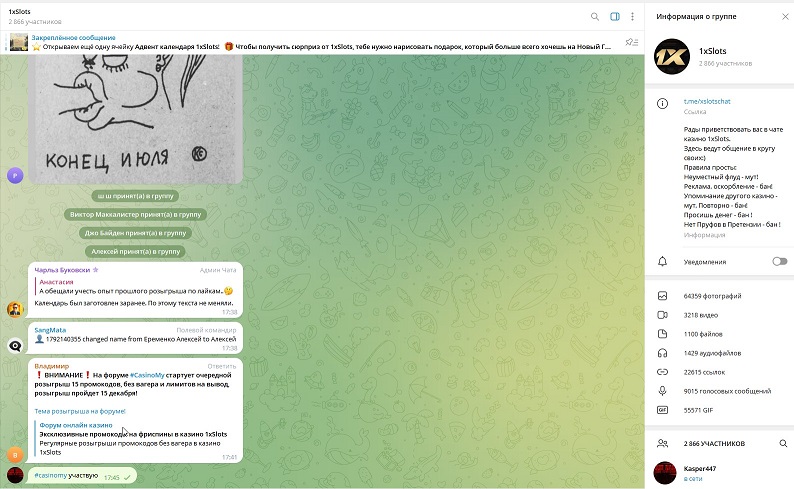Open the #CasinoMy hashtag in Владимир message
Image resolution: width=794 pixels, height=489 pixels.
click(147, 375)
